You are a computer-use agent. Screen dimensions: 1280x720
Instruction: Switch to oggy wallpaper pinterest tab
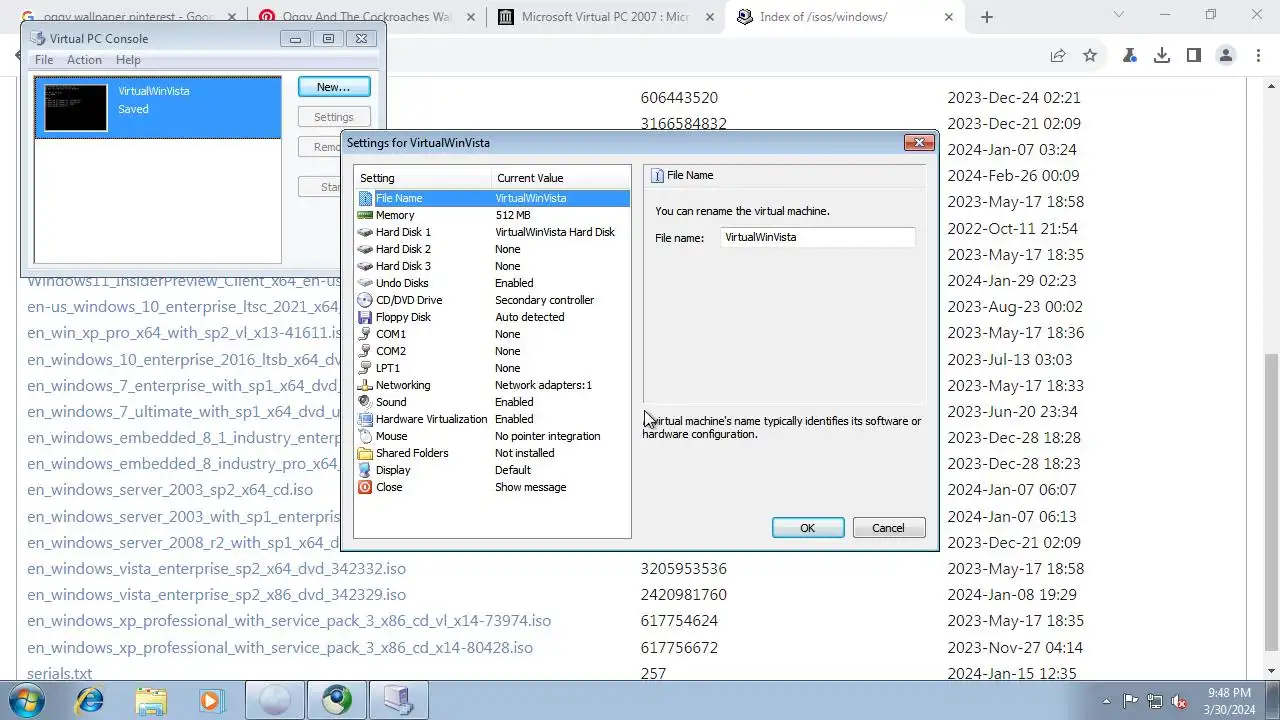pyautogui.click(x=130, y=17)
